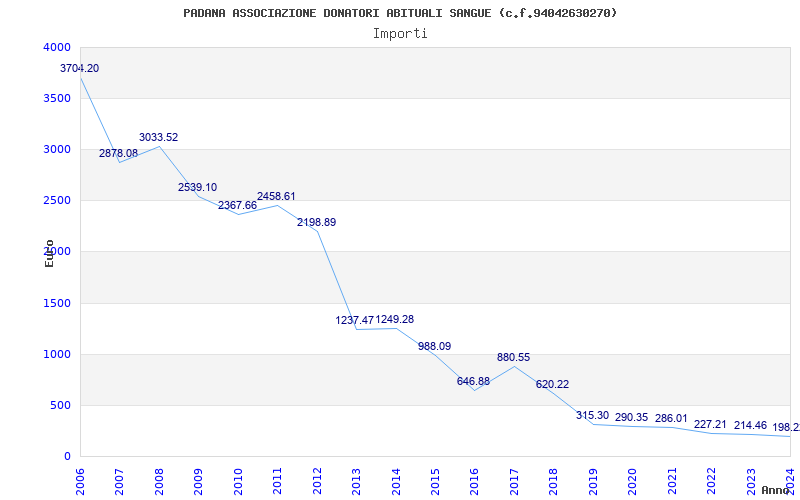This screenshot has height=500, width=800.
Task: Select the 1249.28 data label
Action: point(395,319)
